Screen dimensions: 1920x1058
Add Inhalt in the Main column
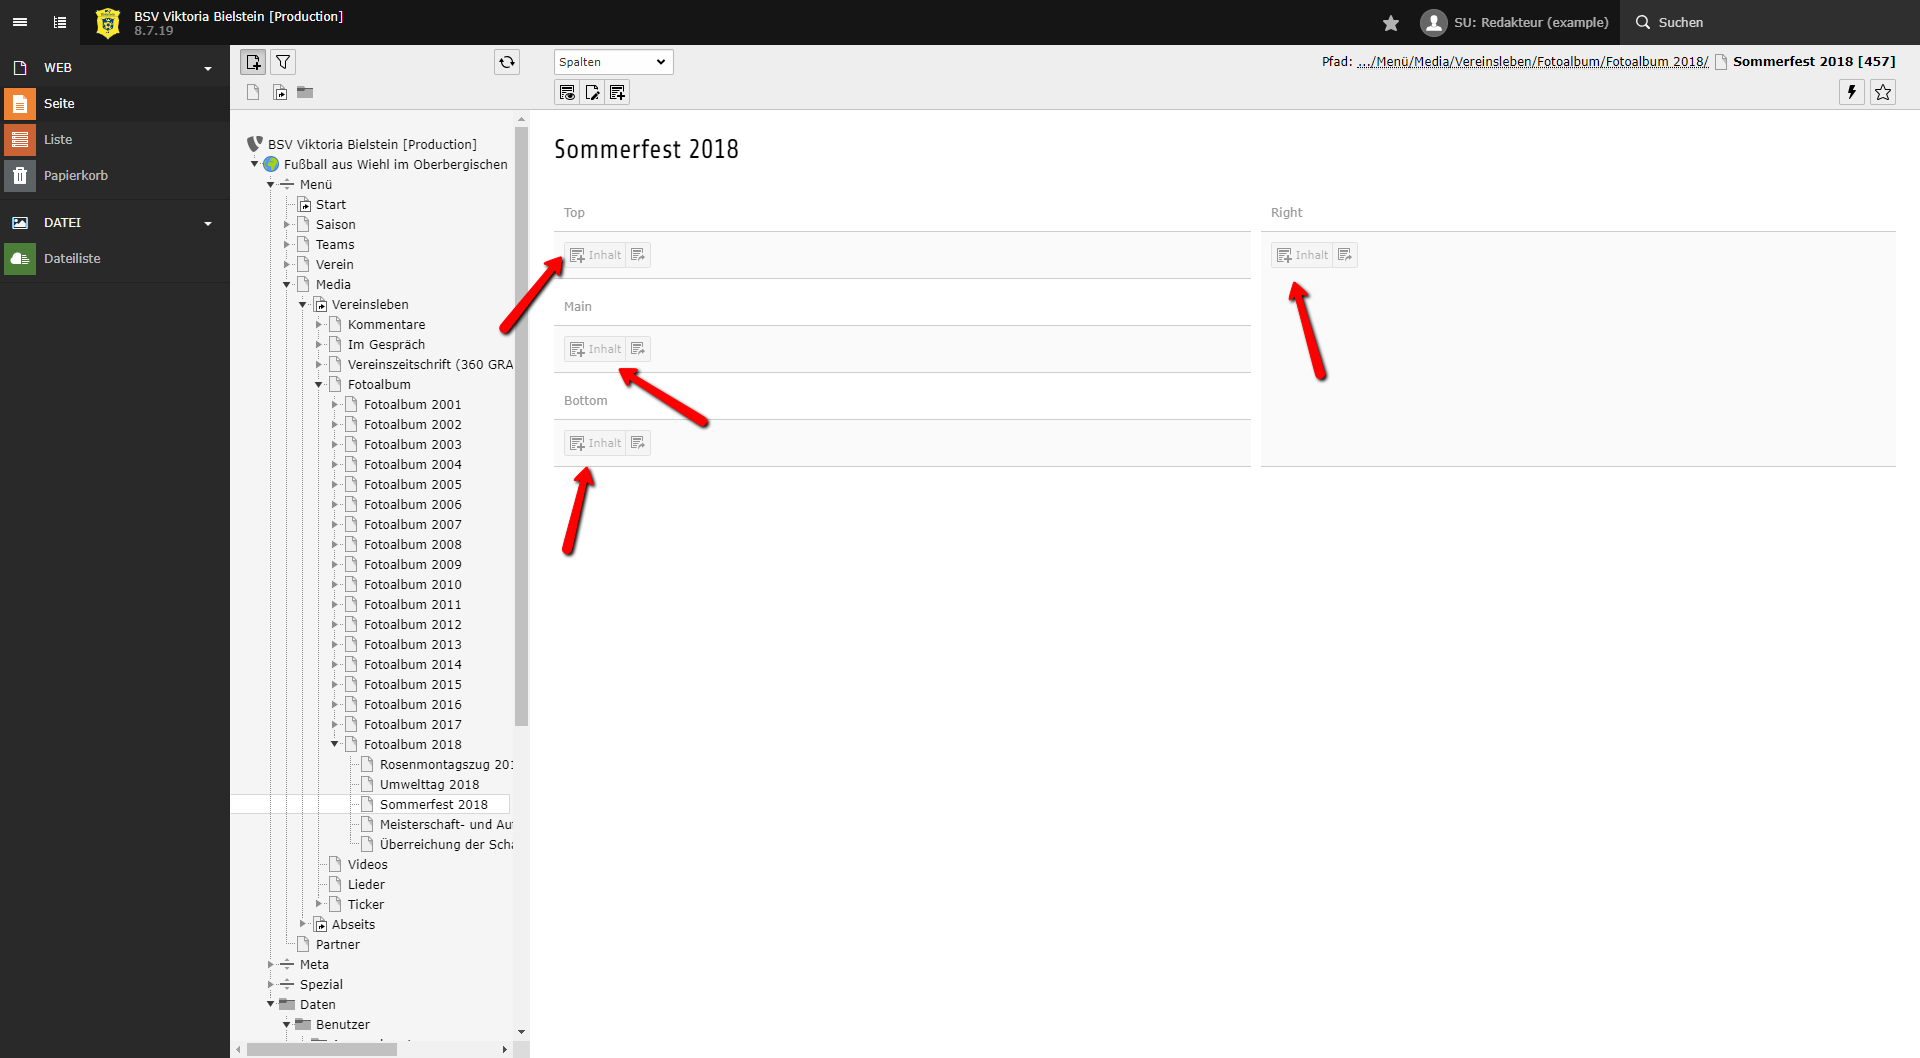coord(595,349)
